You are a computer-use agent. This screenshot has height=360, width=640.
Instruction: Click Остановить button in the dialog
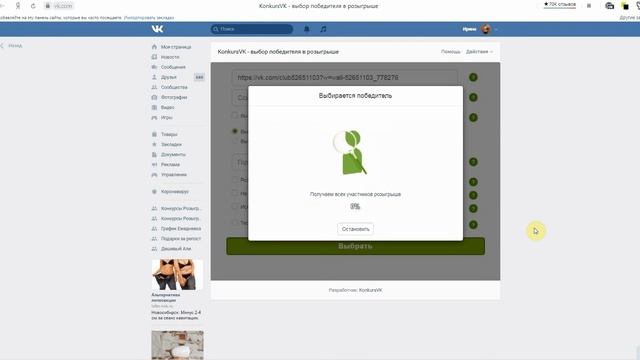point(356,229)
